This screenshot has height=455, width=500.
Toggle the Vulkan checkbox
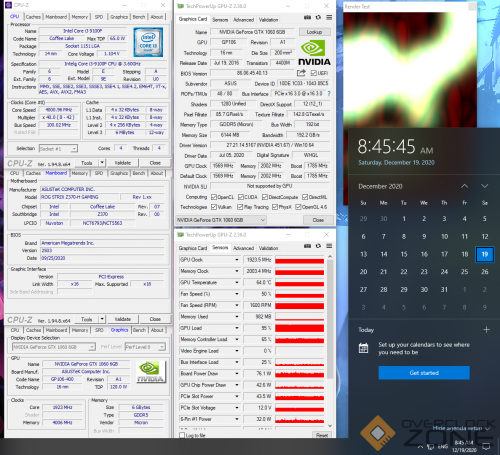click(214, 207)
